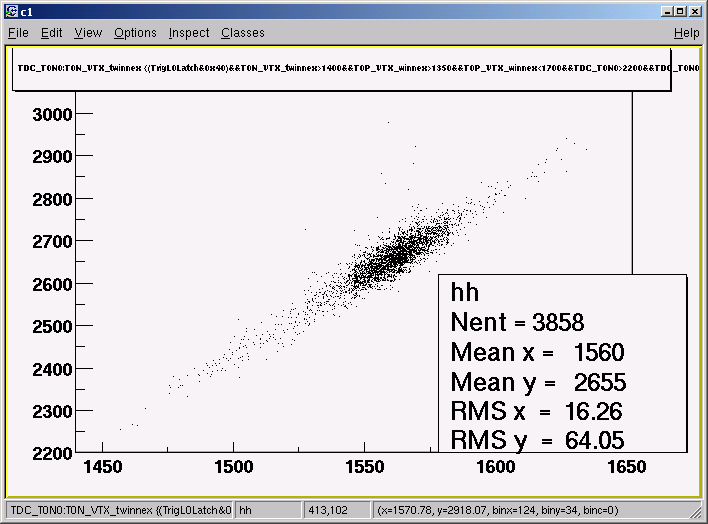Select the Nent = 3858 stats line
Screen dimensions: 708x524
[x=517, y=323]
